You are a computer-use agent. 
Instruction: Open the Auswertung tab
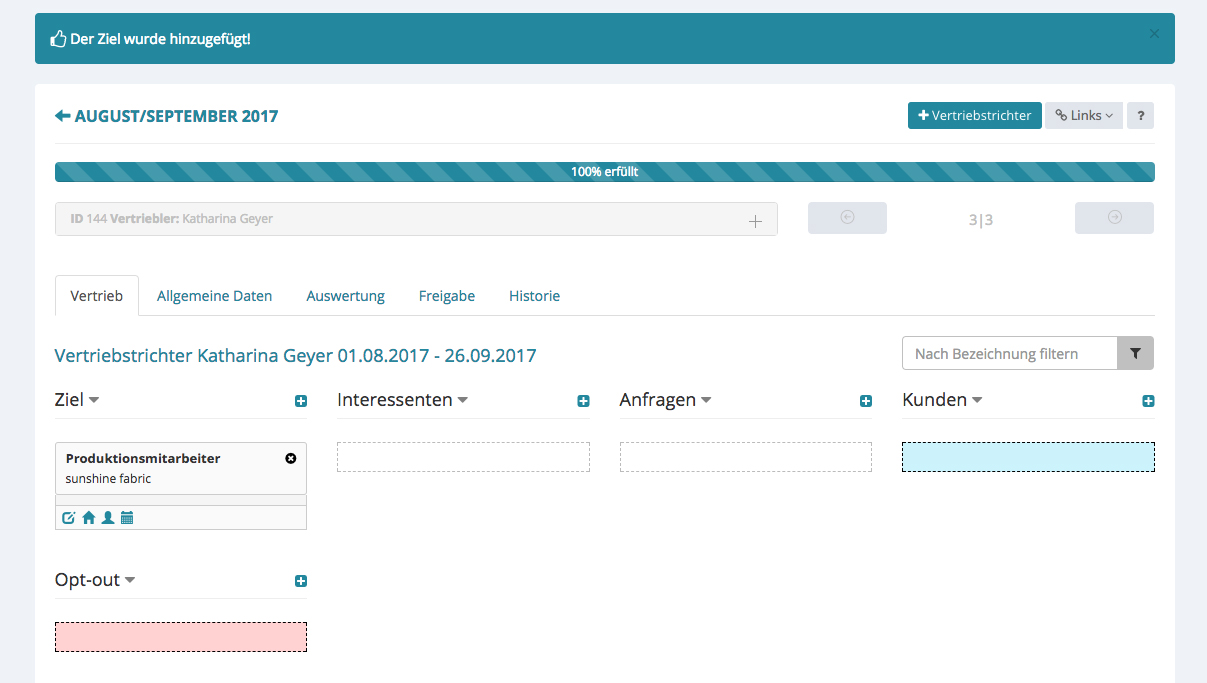(x=345, y=296)
